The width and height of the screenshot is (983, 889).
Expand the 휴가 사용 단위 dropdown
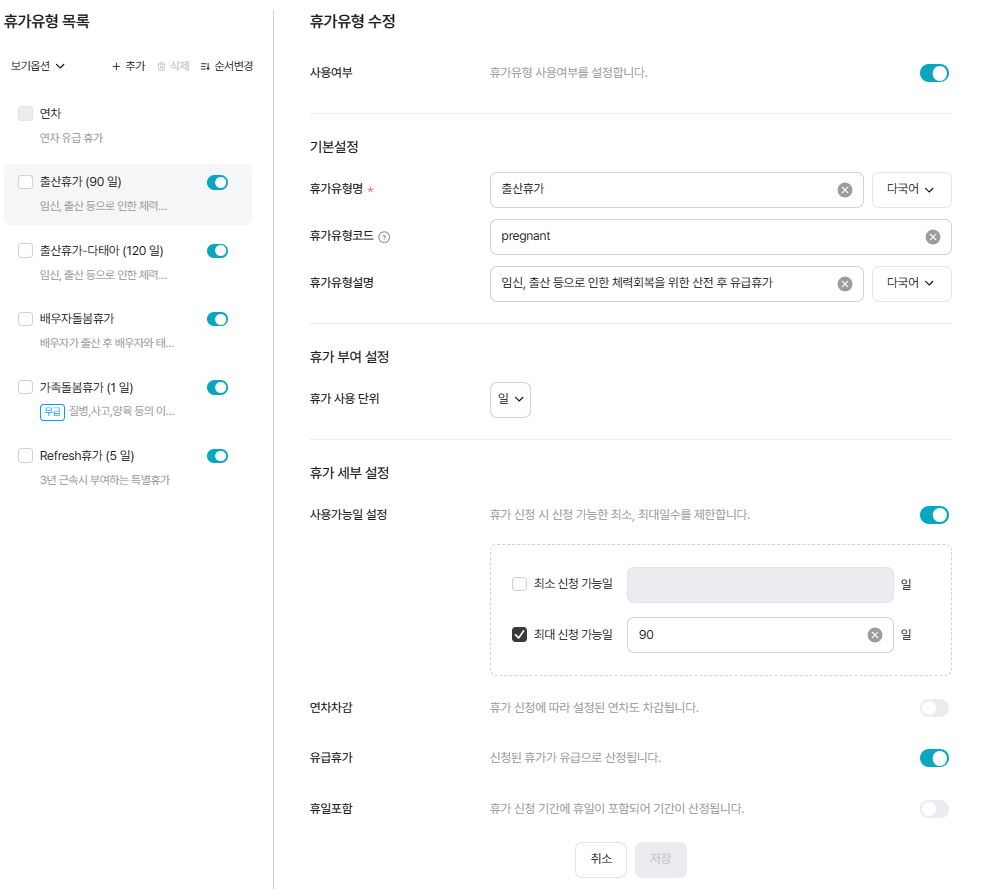point(510,399)
